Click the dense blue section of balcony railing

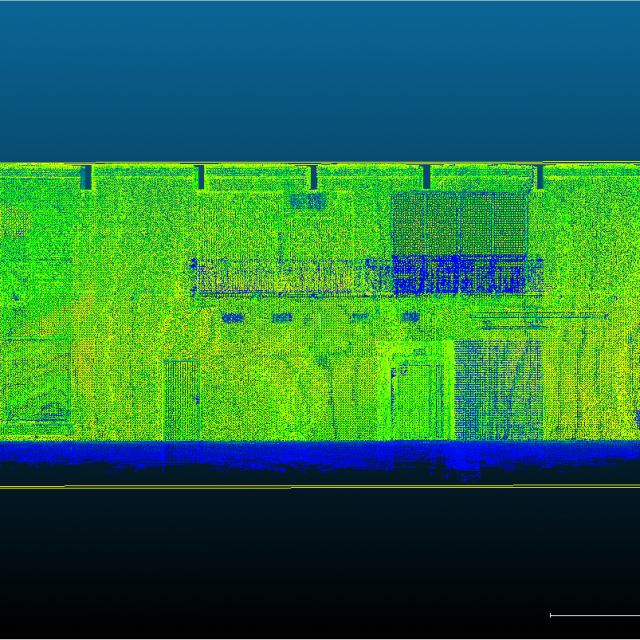458,275
